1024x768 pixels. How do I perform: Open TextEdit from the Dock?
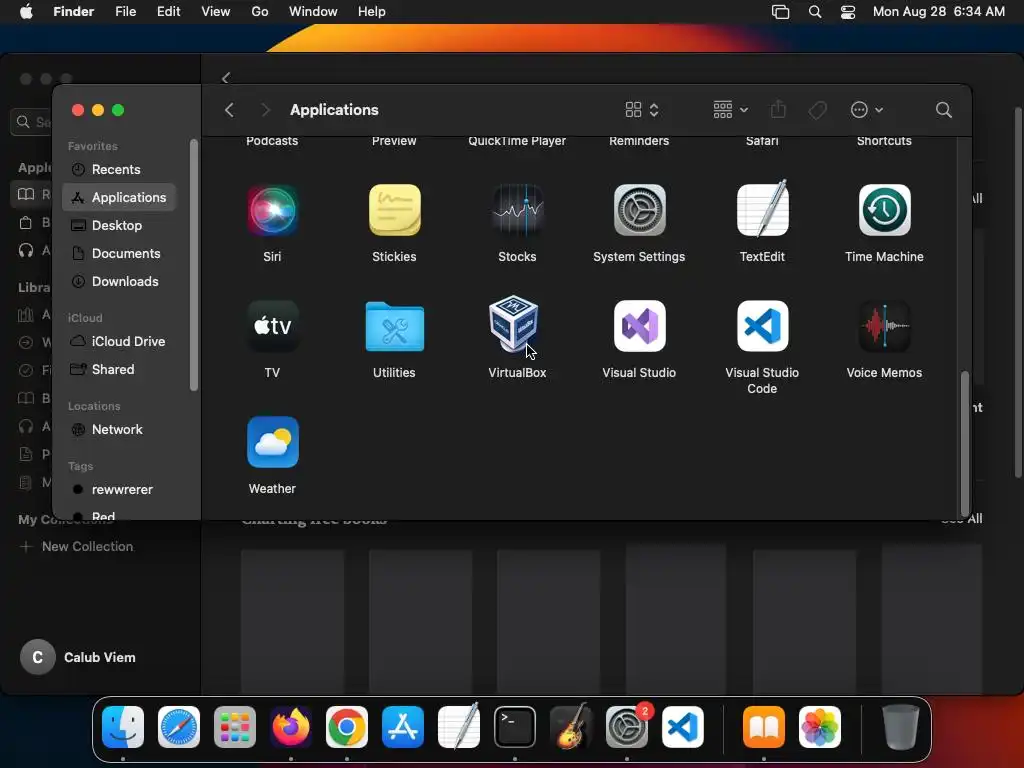(x=459, y=726)
